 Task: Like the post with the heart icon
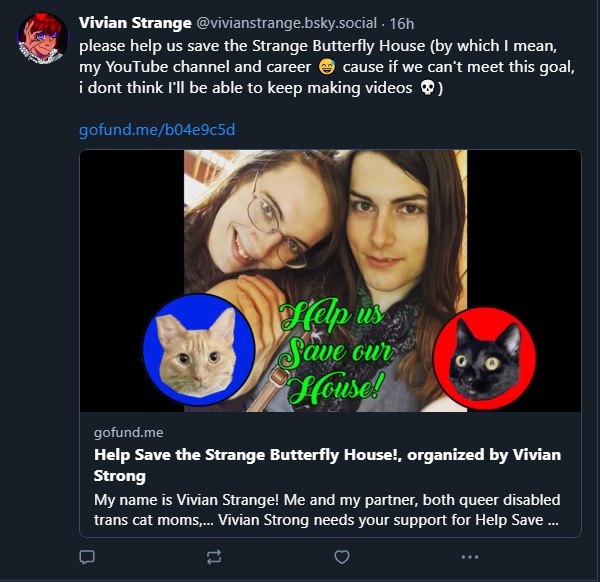(x=342, y=557)
